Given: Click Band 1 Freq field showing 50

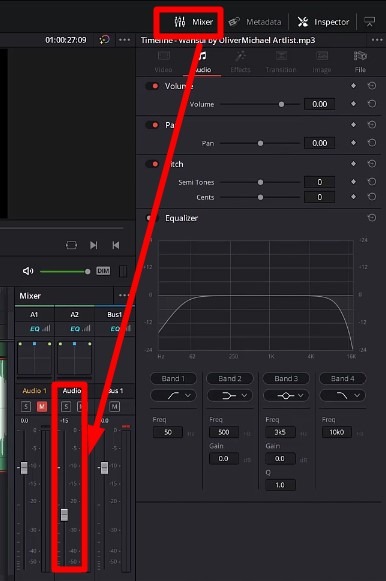Looking at the screenshot, I should point(168,432).
